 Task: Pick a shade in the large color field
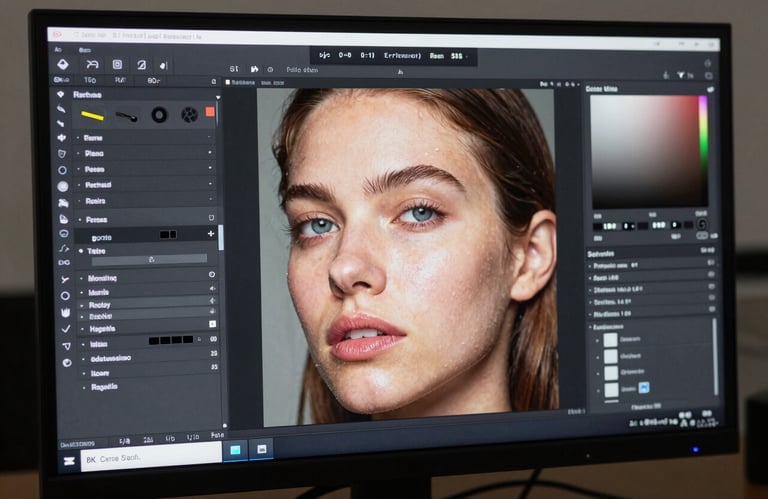pos(646,151)
